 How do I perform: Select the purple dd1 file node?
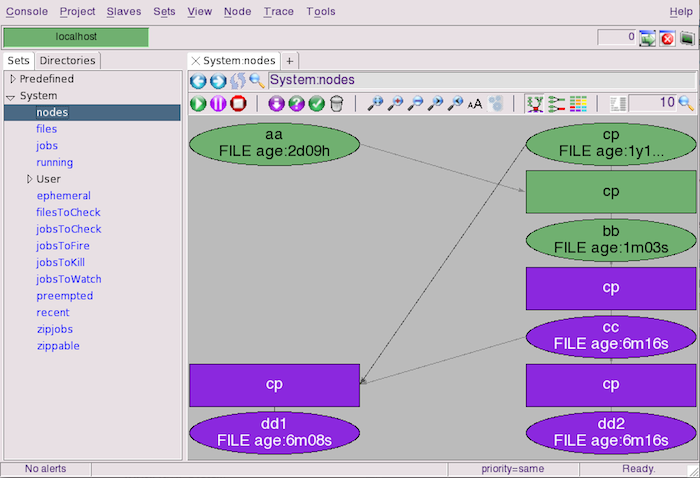point(275,432)
